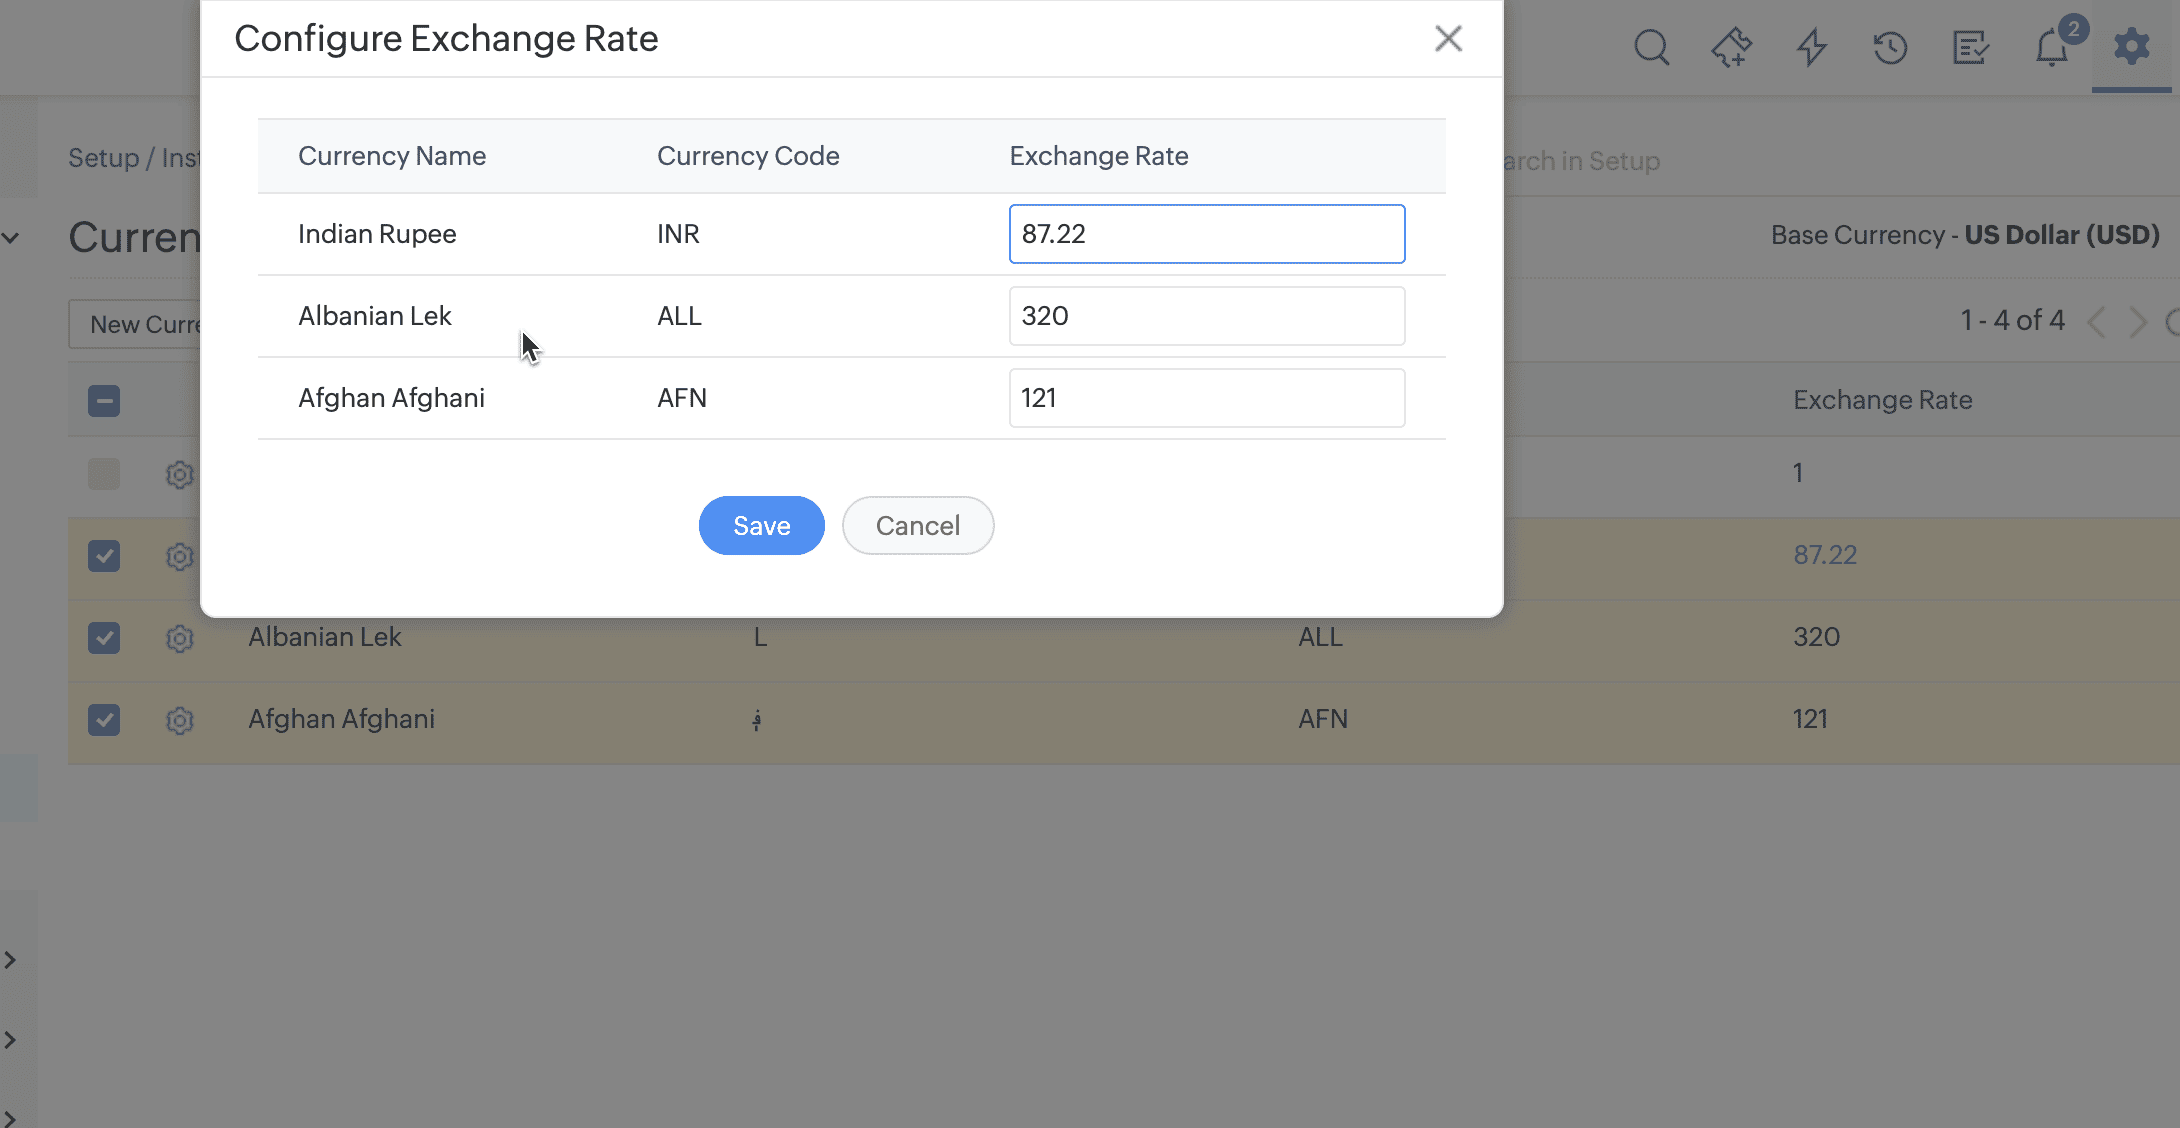The image size is (2180, 1128).
Task: Open the notifications bell showing 2 alerts
Action: 2051,46
